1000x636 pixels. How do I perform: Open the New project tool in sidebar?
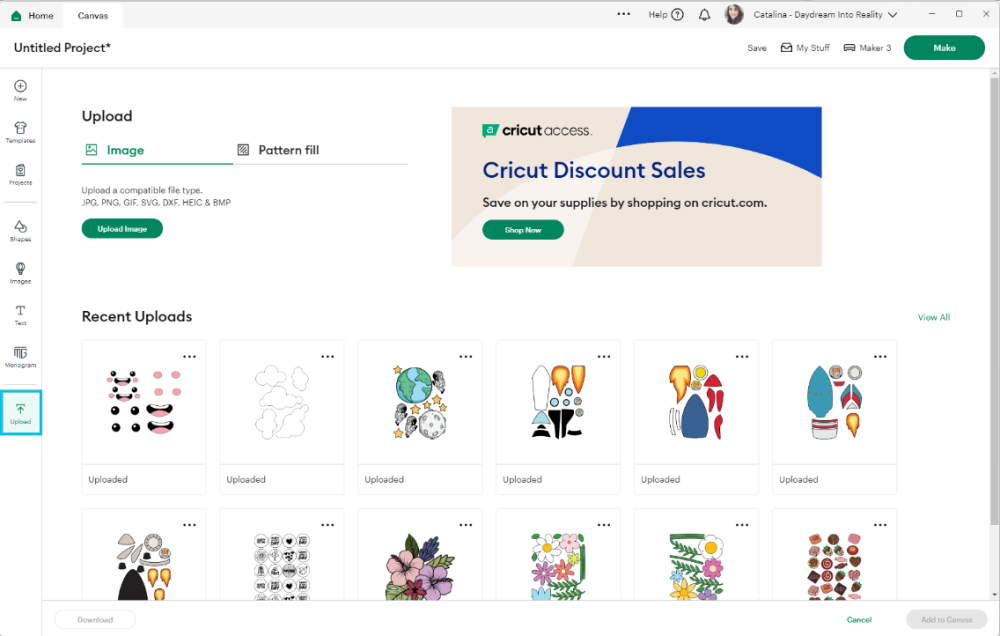(20, 90)
